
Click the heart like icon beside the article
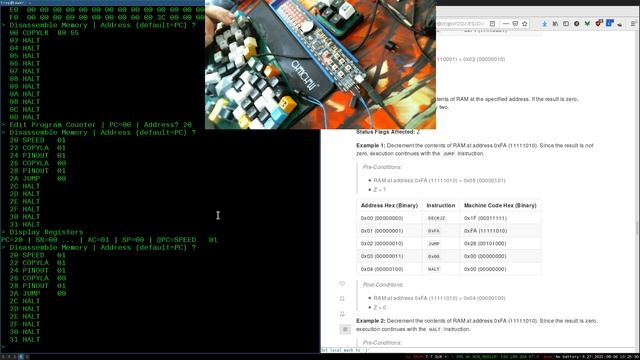[342, 284]
